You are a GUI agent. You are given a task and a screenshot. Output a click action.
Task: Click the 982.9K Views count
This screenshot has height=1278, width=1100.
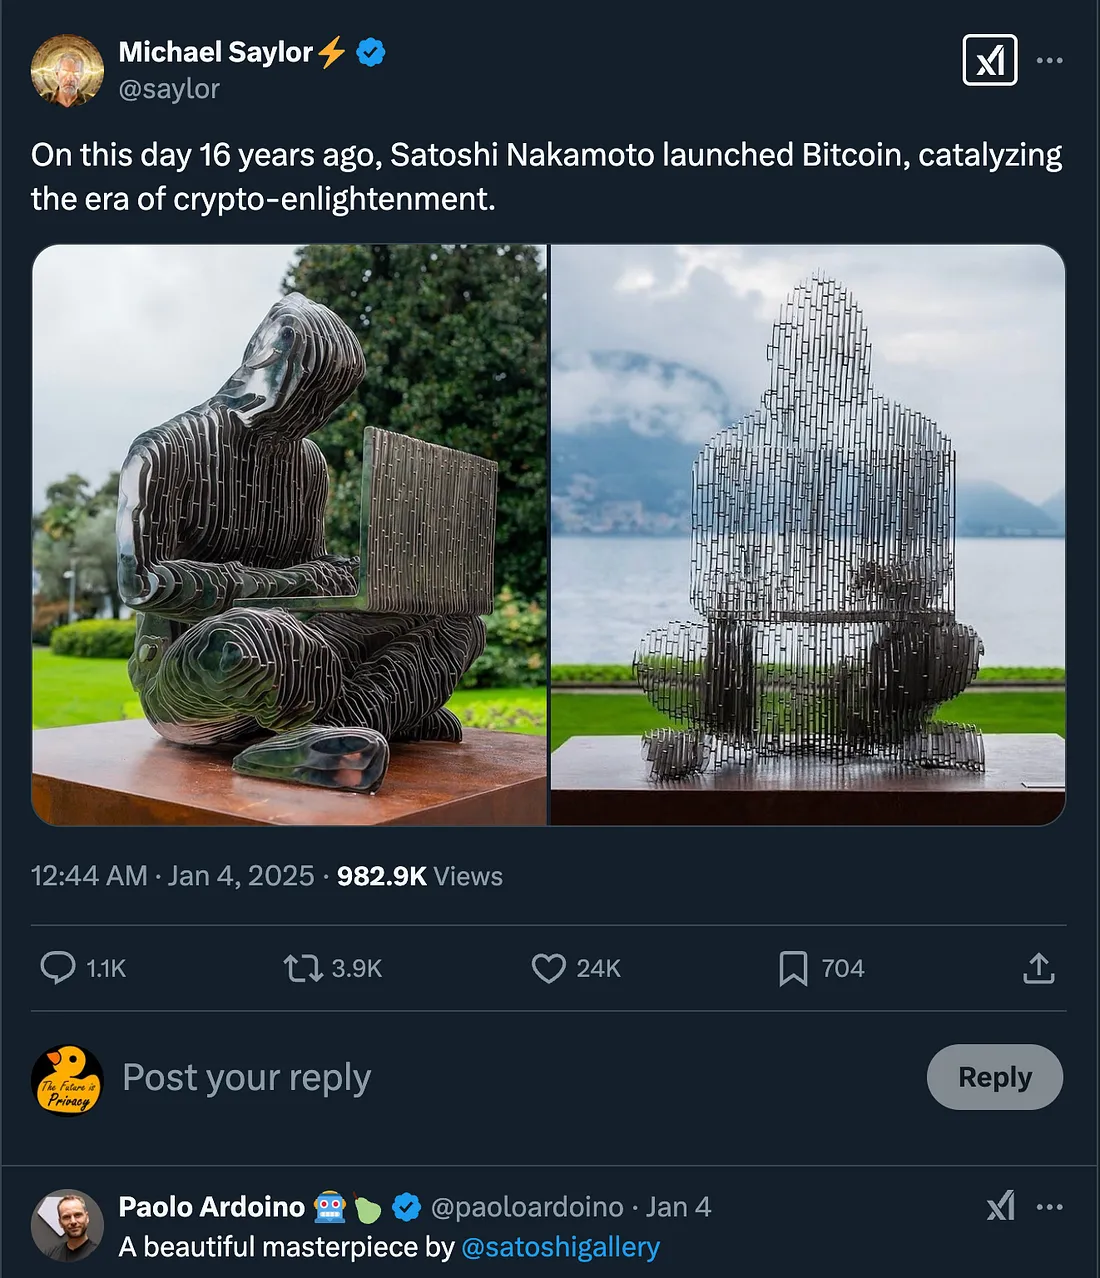pos(419,876)
